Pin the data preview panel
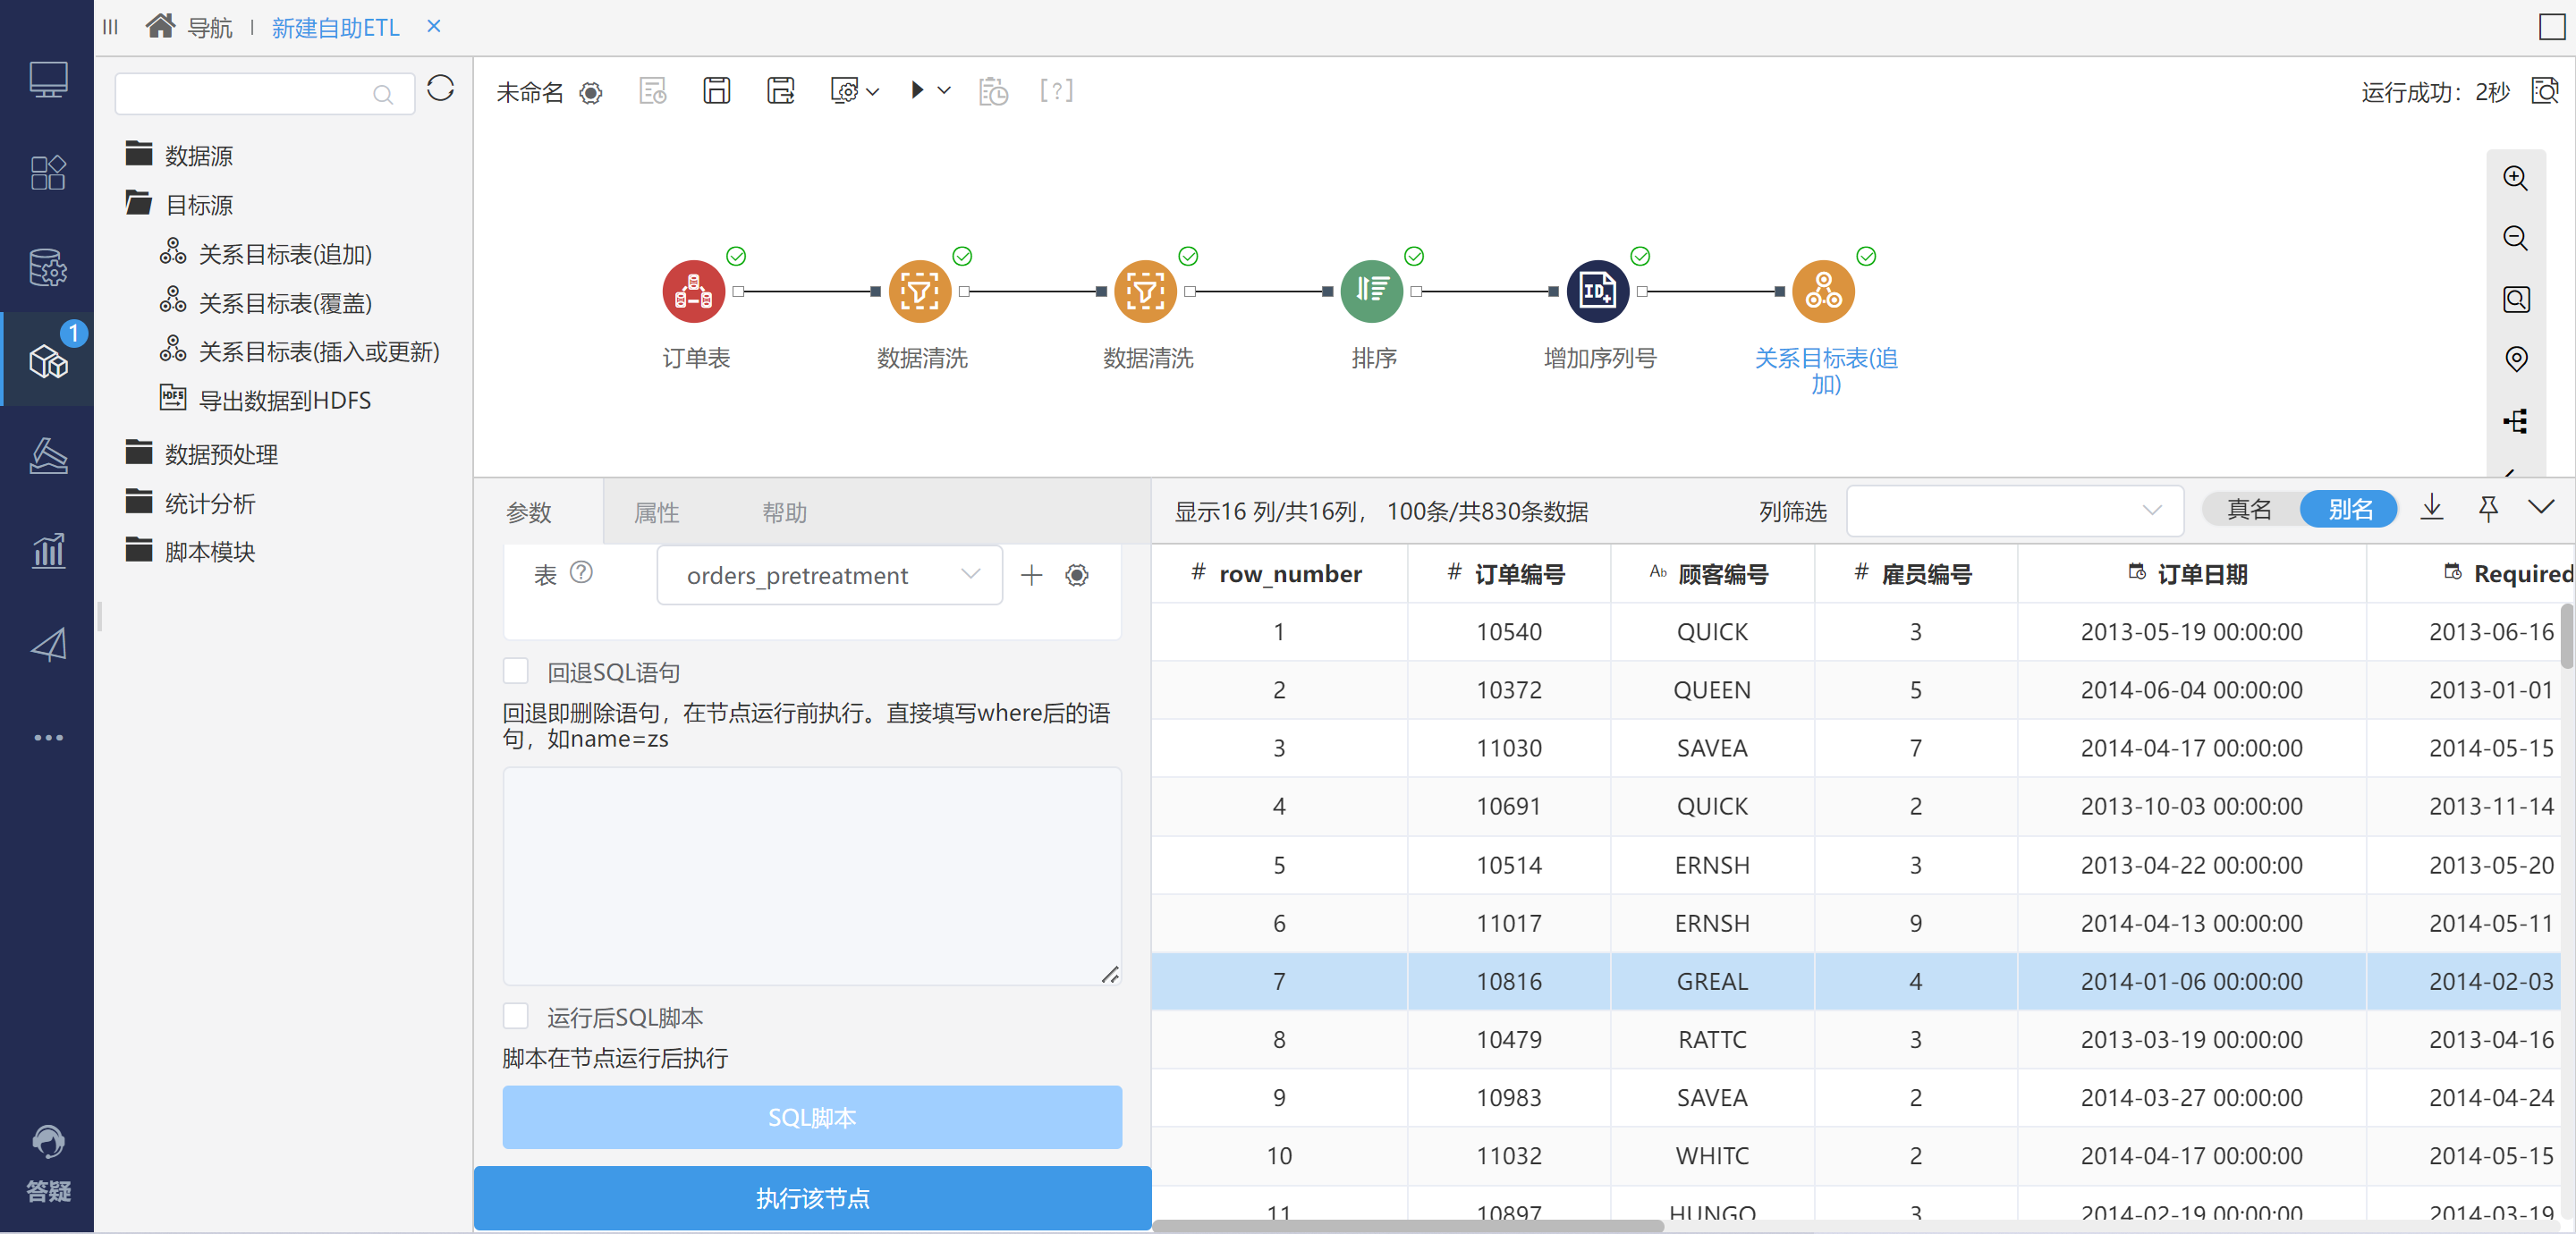 coord(2488,508)
